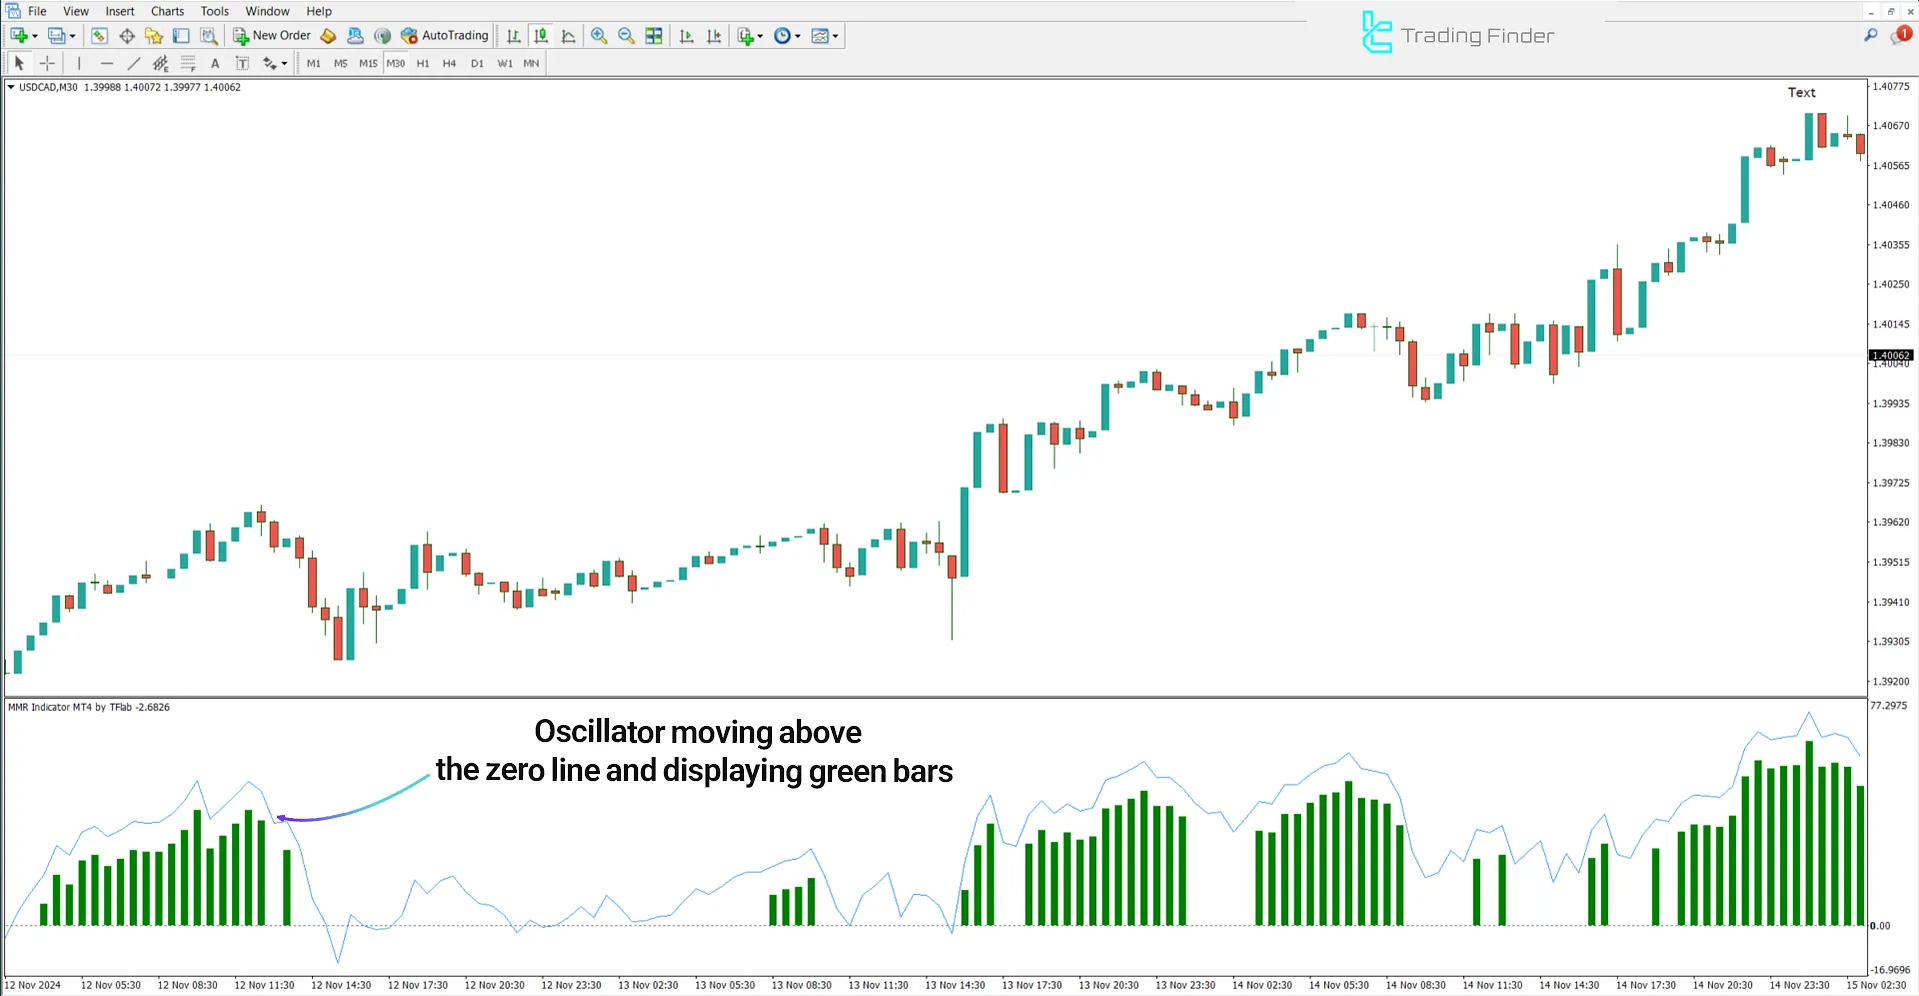Image resolution: width=1919 pixels, height=996 pixels.
Task: Switch chart to candlestick view
Action: 541,36
